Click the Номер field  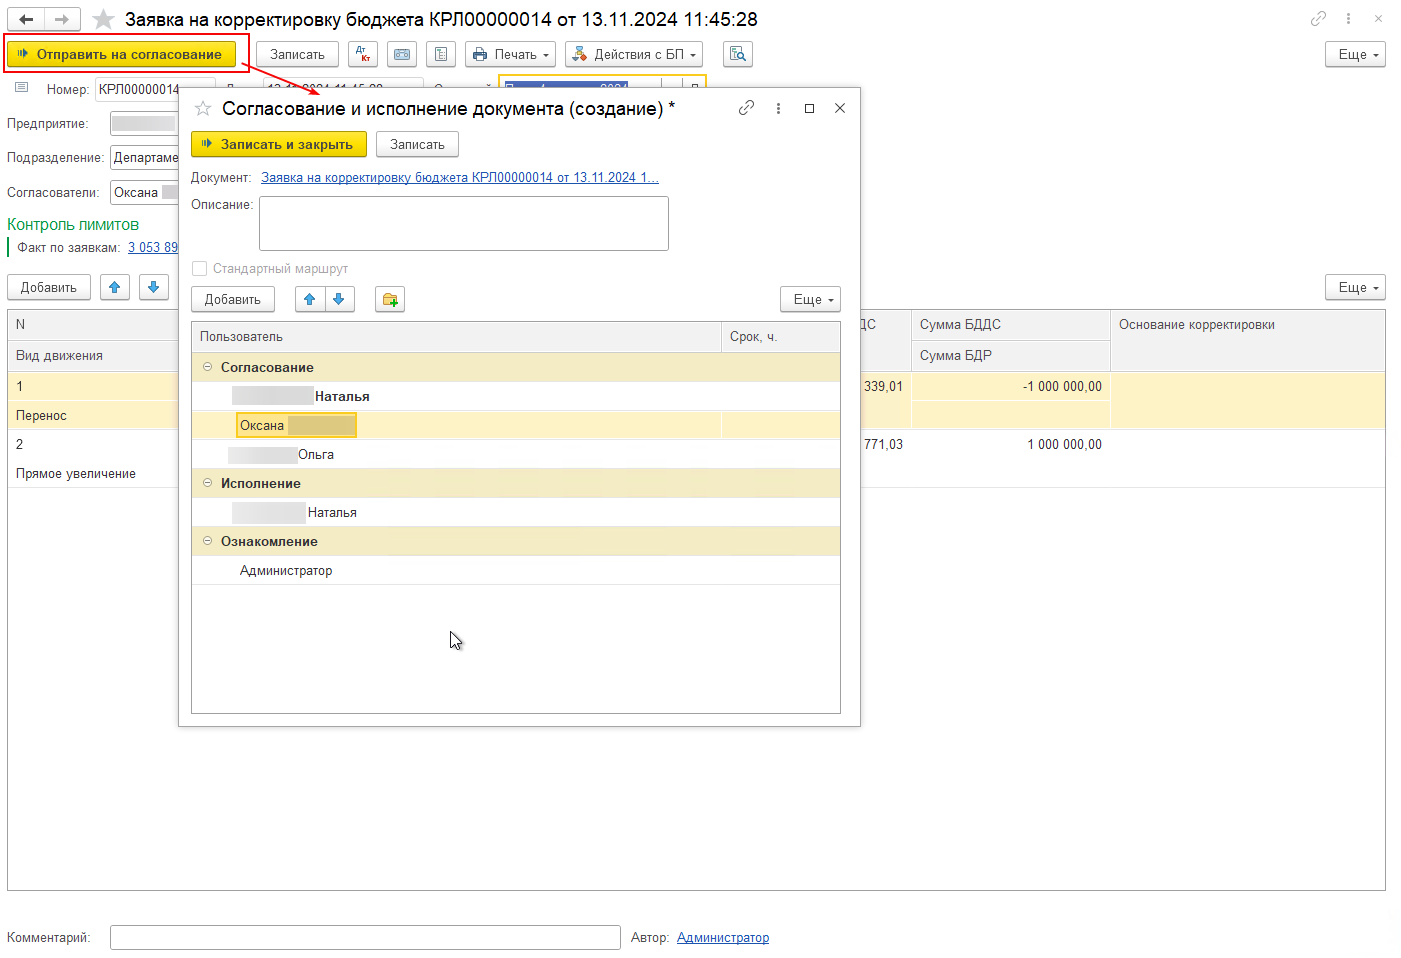(137, 89)
